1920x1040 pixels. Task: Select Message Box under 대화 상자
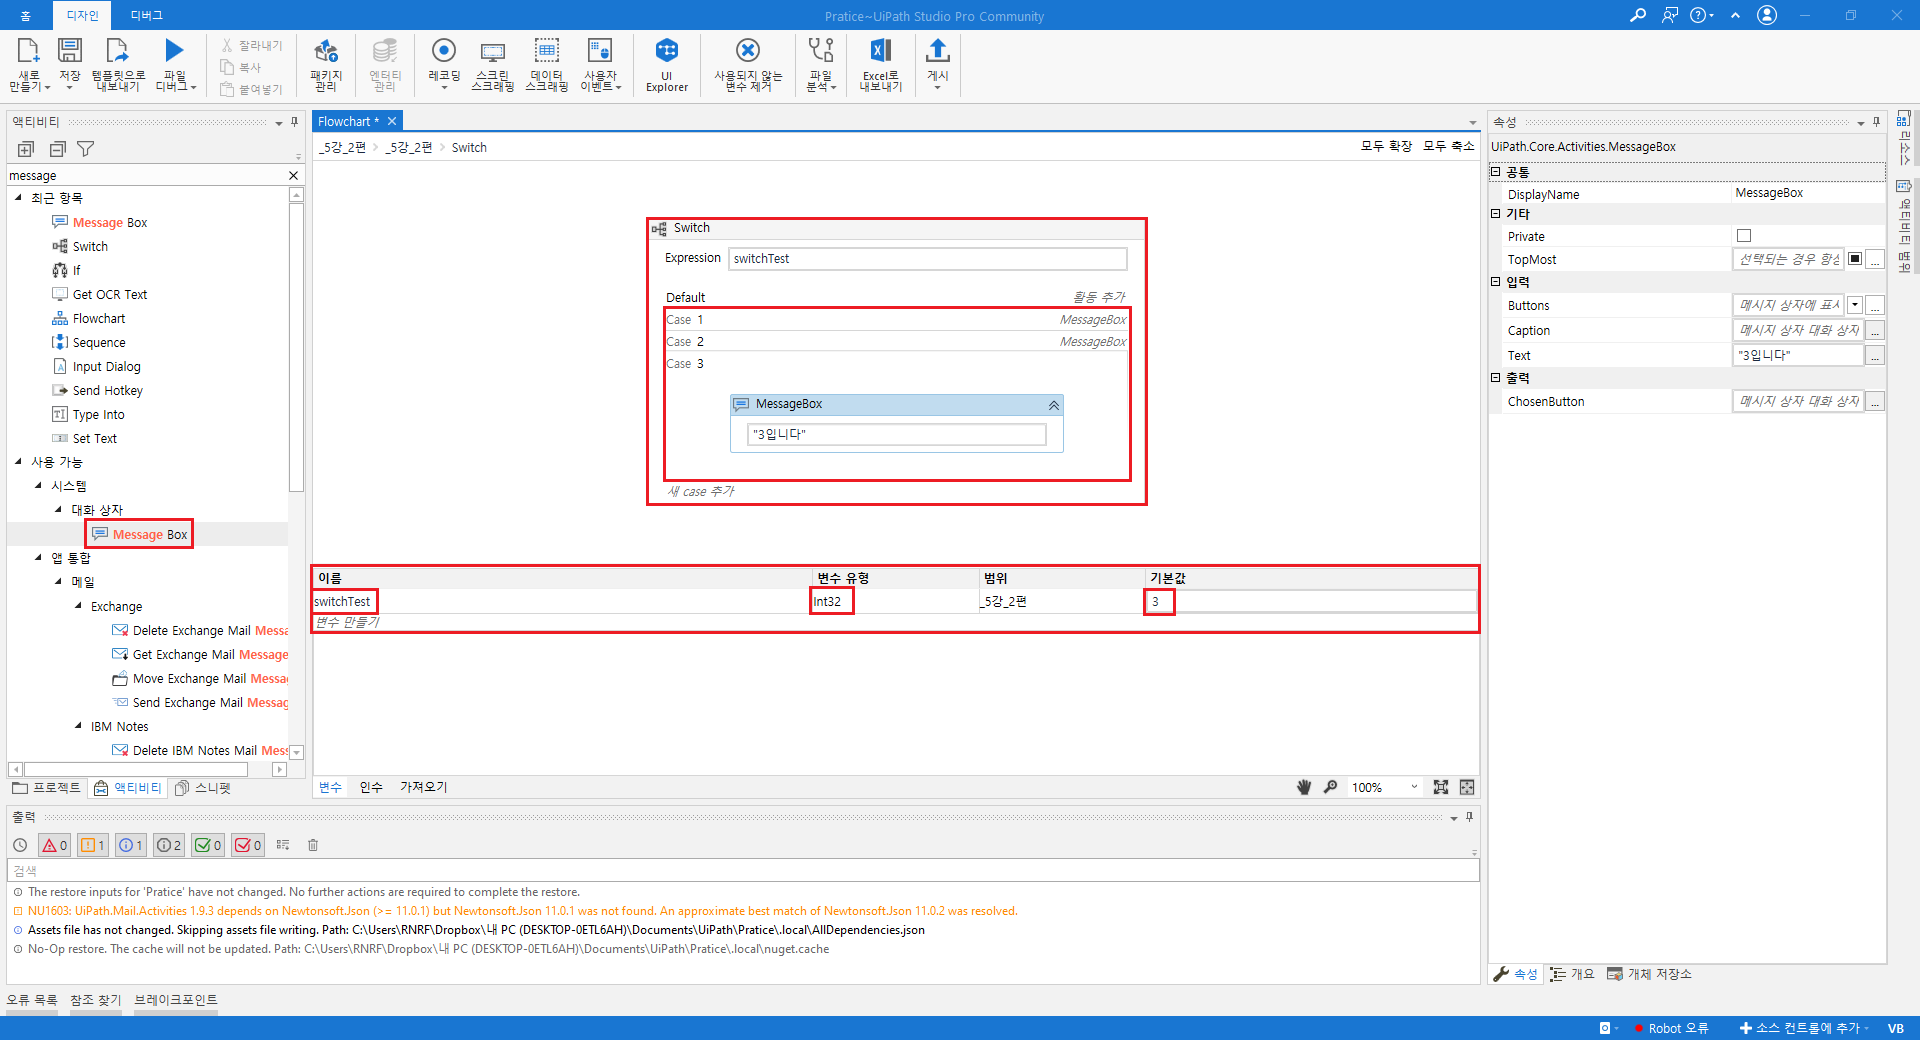139,534
